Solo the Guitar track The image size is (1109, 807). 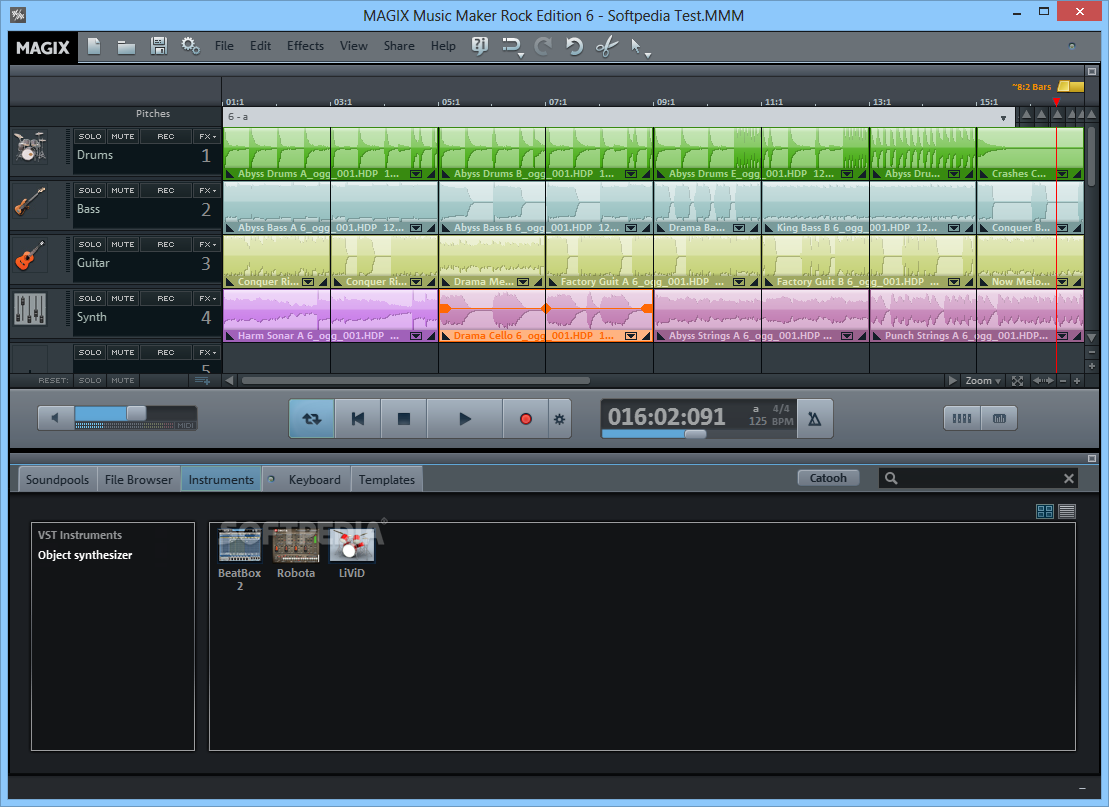90,245
